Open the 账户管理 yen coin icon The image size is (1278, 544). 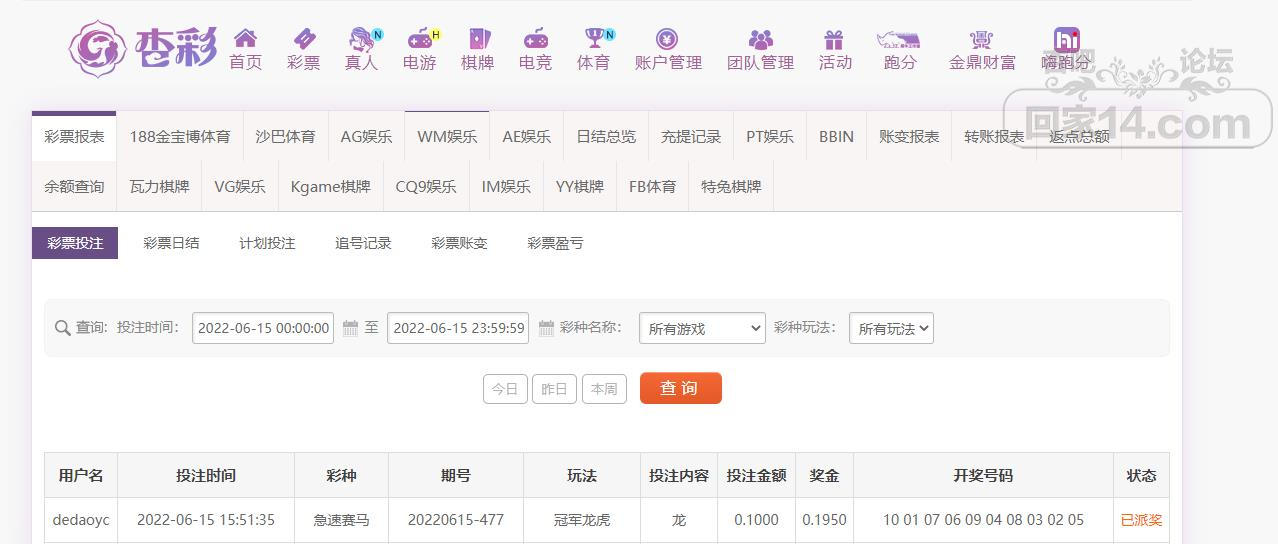[x=667, y=39]
